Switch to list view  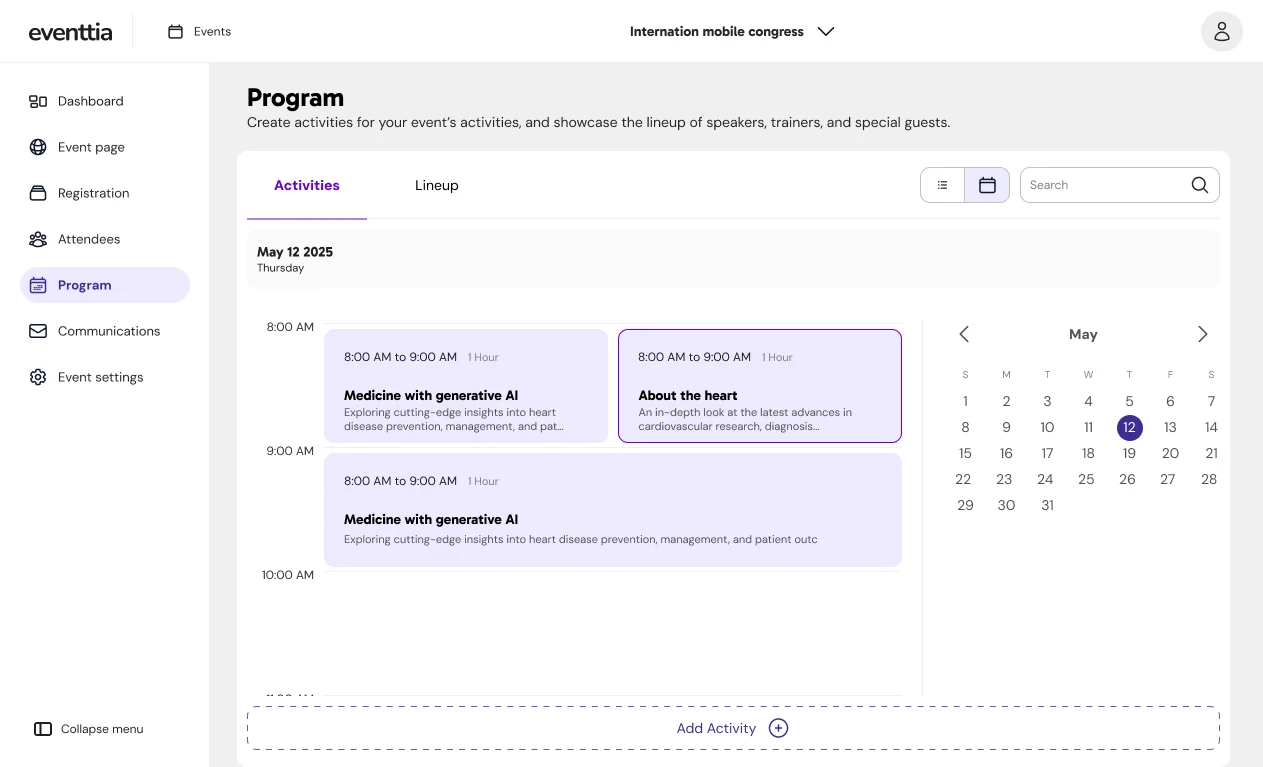[942, 185]
